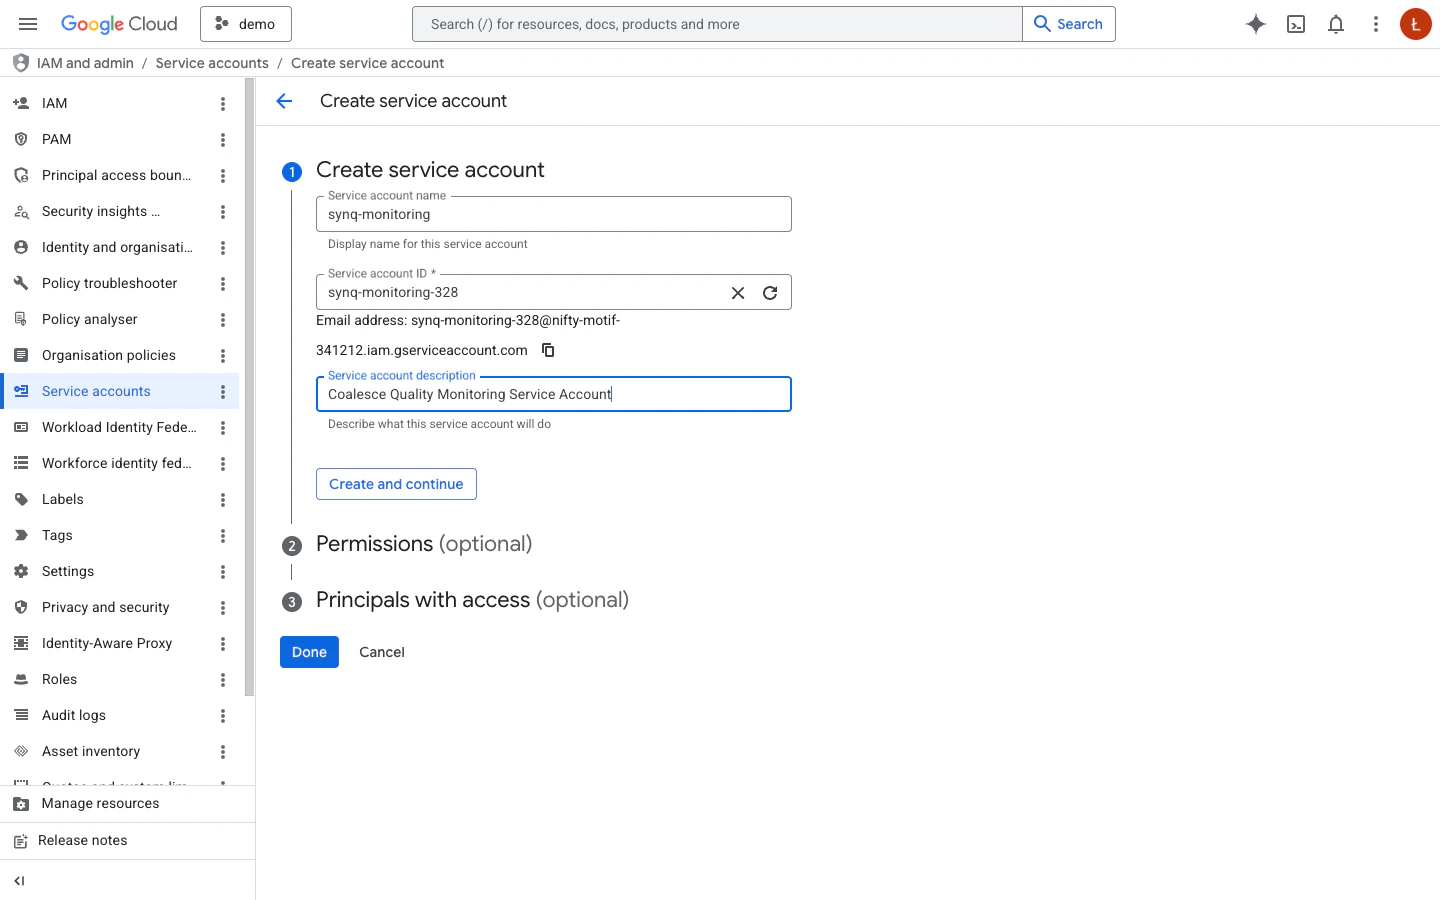The height and width of the screenshot is (900, 1440).
Task: Regenerate the Service account ID
Action: coord(770,293)
